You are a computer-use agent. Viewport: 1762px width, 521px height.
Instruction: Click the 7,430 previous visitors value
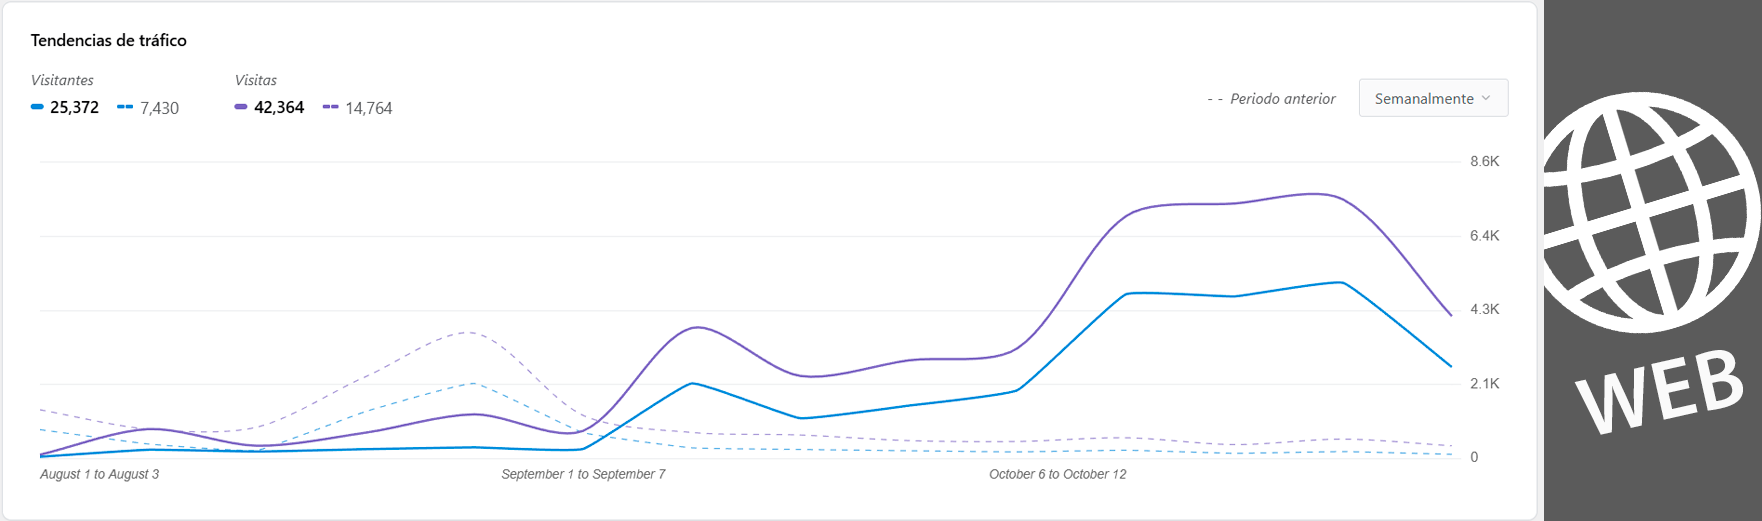point(160,108)
